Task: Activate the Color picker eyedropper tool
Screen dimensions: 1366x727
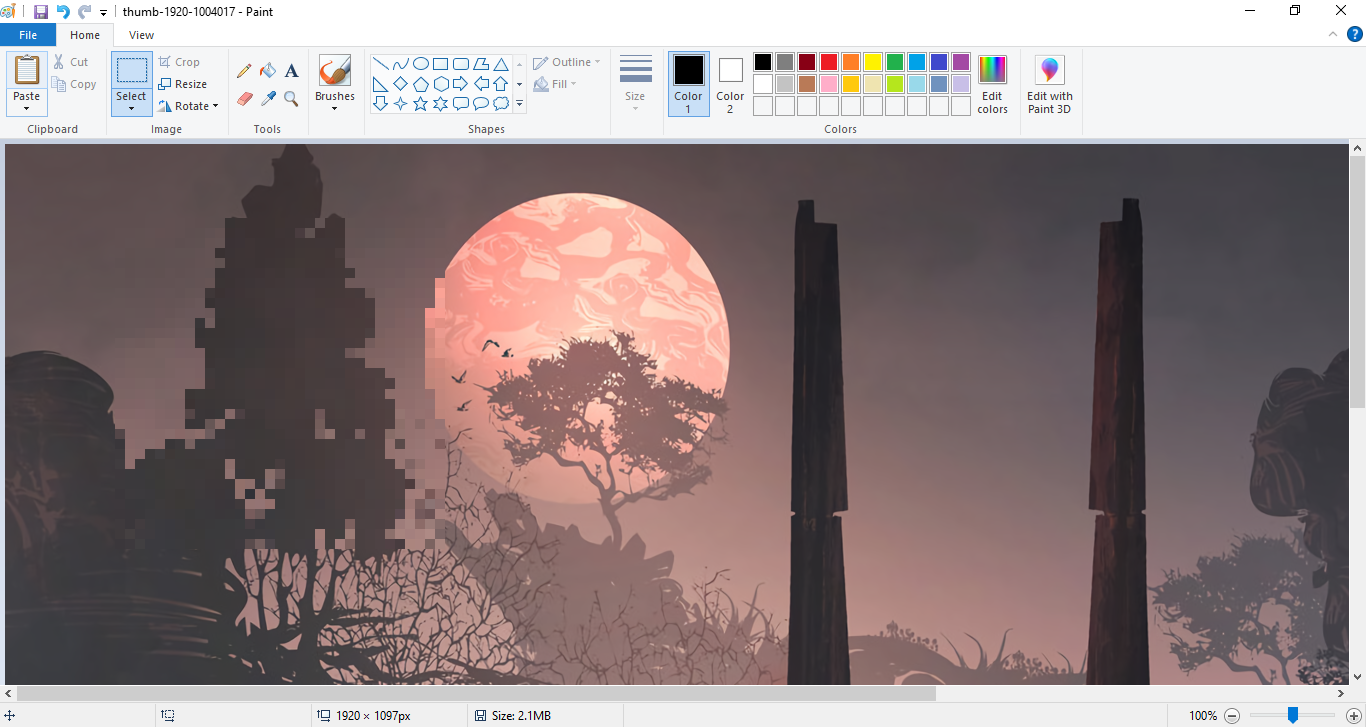Action: (x=268, y=98)
